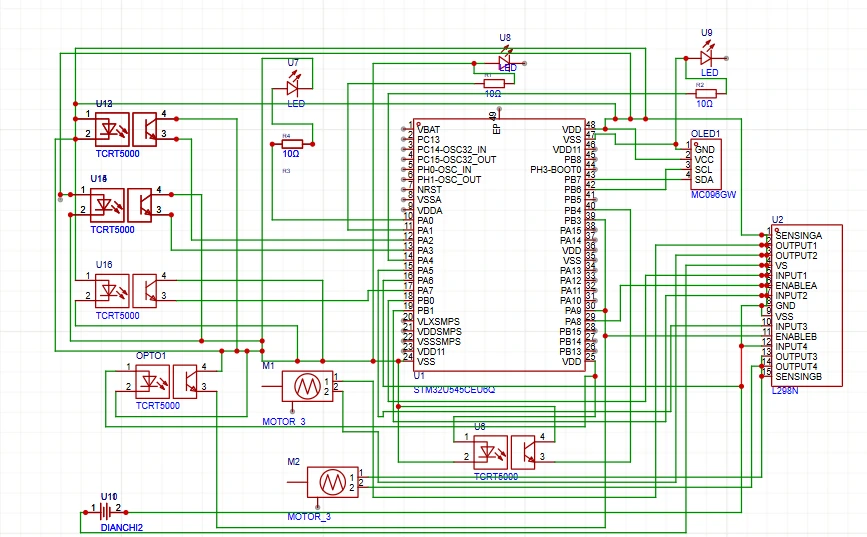Click the INPUT3 pin on the L298N
Image resolution: width=867 pixels, height=537 pixels.
pos(791,326)
